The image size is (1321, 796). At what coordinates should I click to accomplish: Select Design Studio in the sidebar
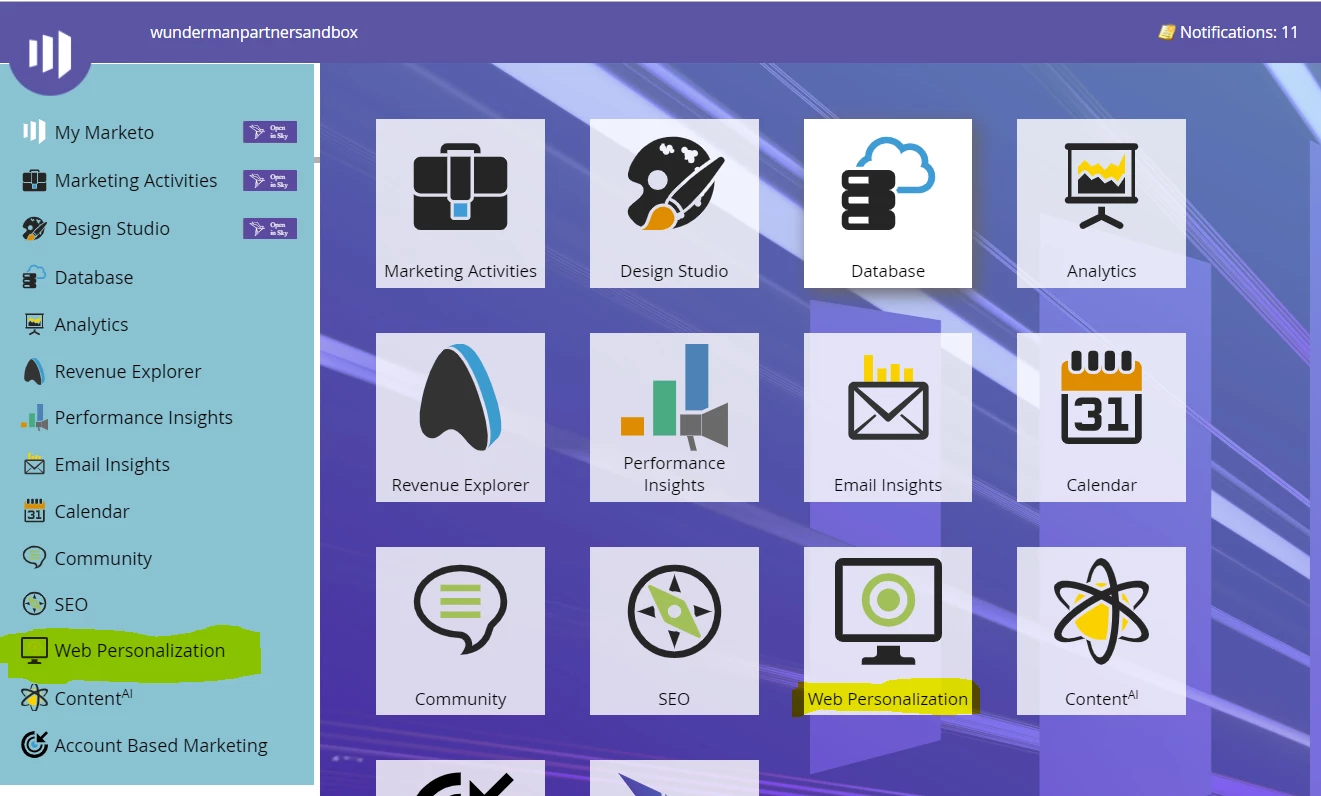click(96, 228)
